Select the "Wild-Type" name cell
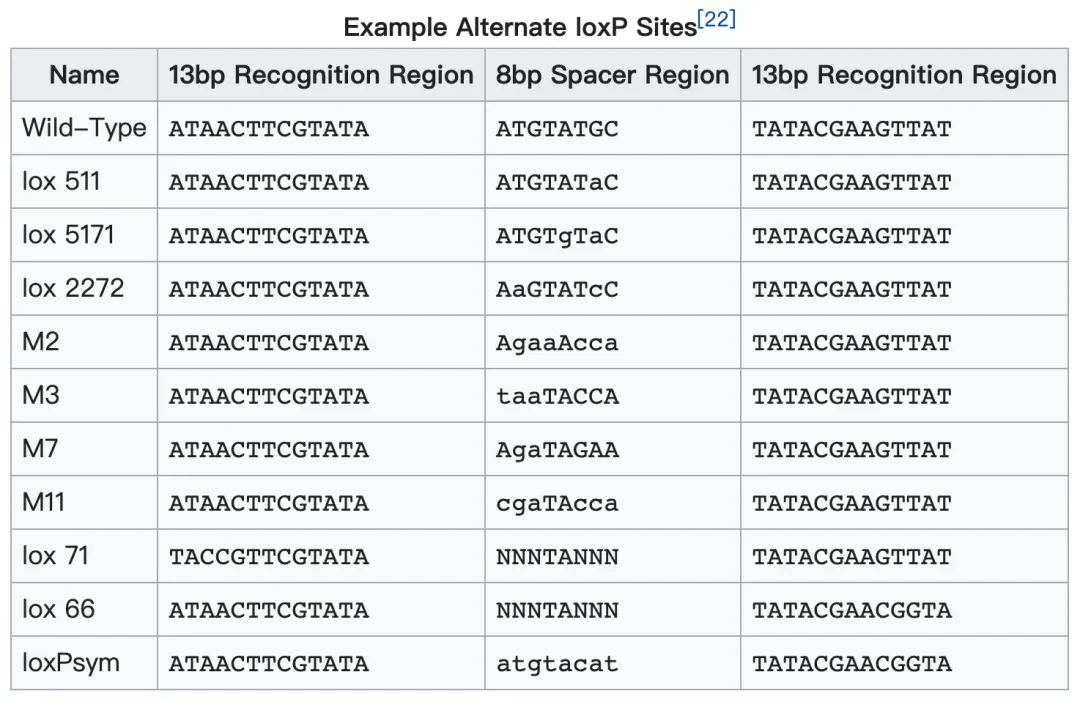The image size is (1080, 702). tap(84, 128)
